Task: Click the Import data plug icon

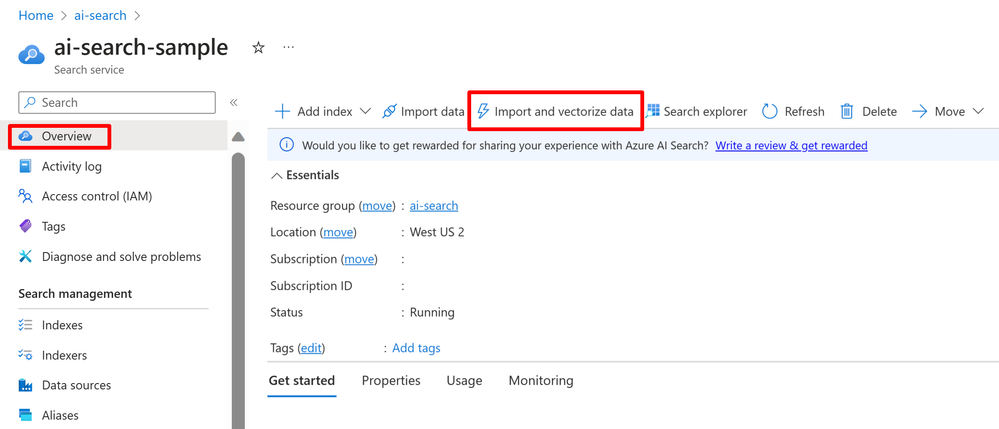Action: 389,112
